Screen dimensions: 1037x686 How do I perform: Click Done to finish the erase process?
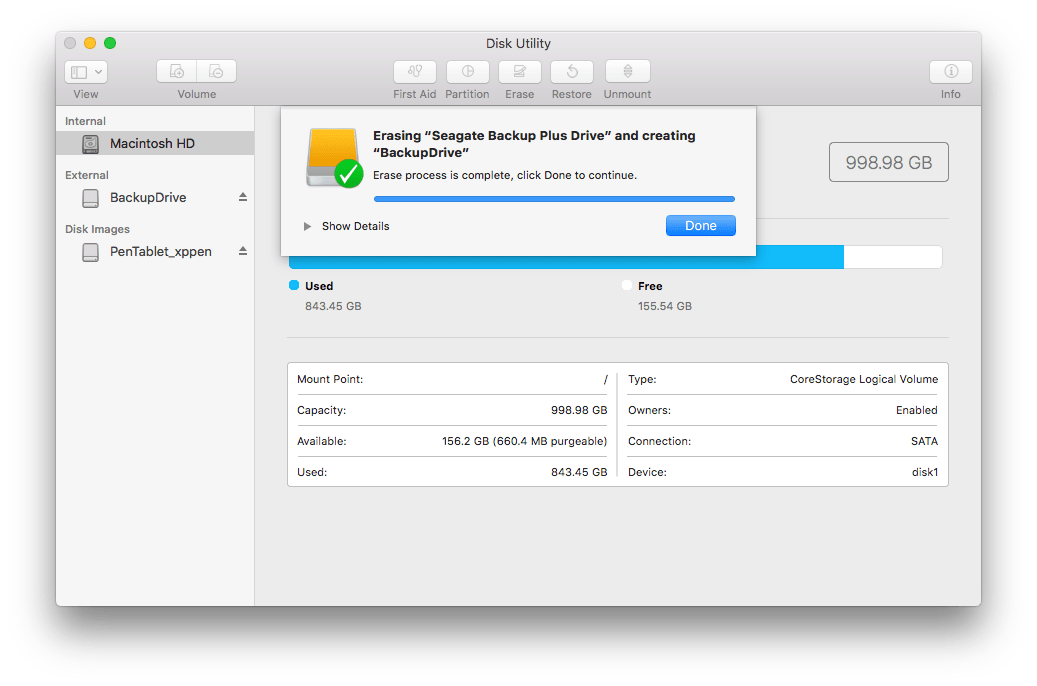coord(700,225)
